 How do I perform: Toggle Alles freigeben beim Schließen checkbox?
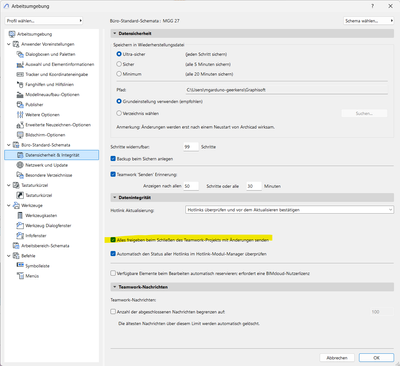113,240
